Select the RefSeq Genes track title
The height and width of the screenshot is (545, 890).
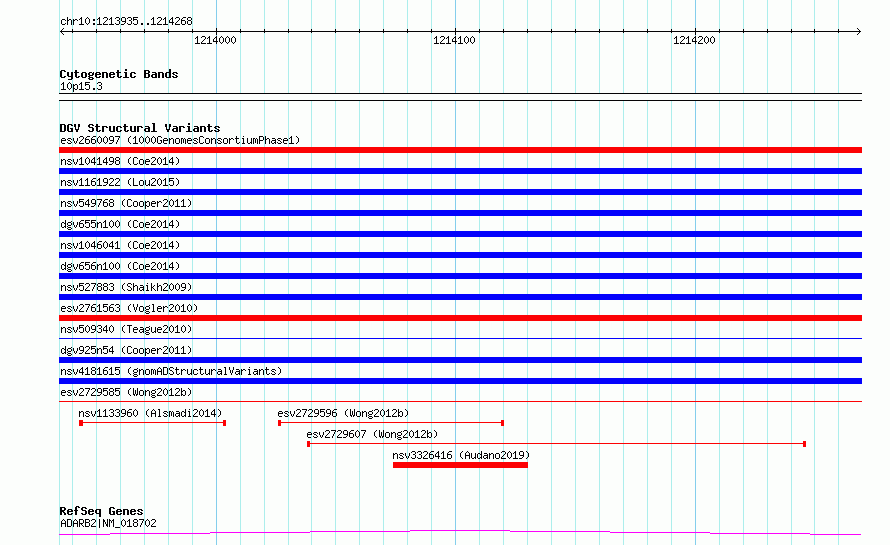(x=101, y=511)
